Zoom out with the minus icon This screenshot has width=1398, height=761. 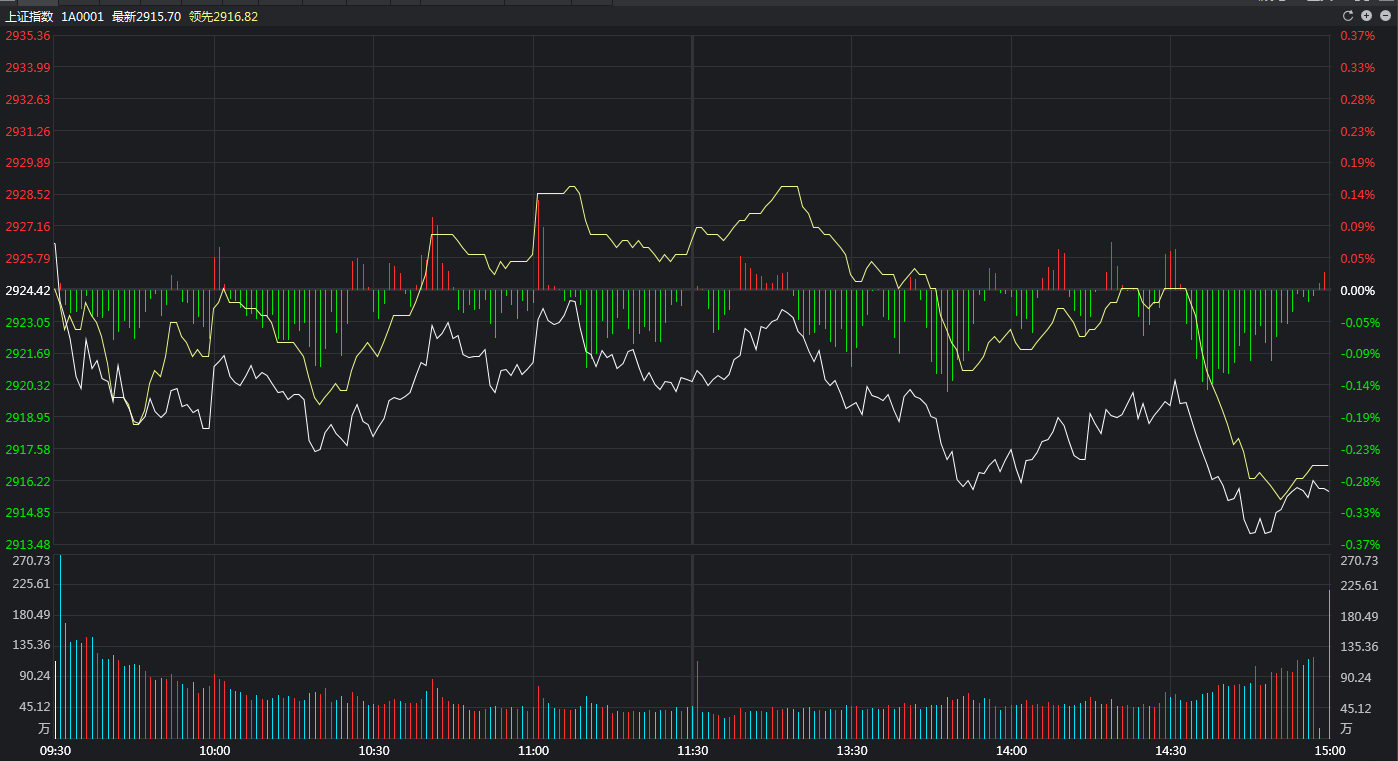[1384, 16]
